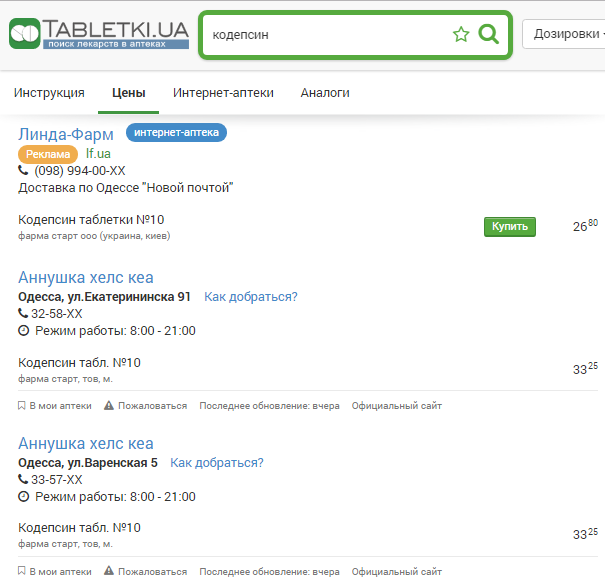Viewport: 605px width, 588px height.
Task: Add first Аннушка pharmacy to В мои аптеки
Action: click(x=55, y=406)
